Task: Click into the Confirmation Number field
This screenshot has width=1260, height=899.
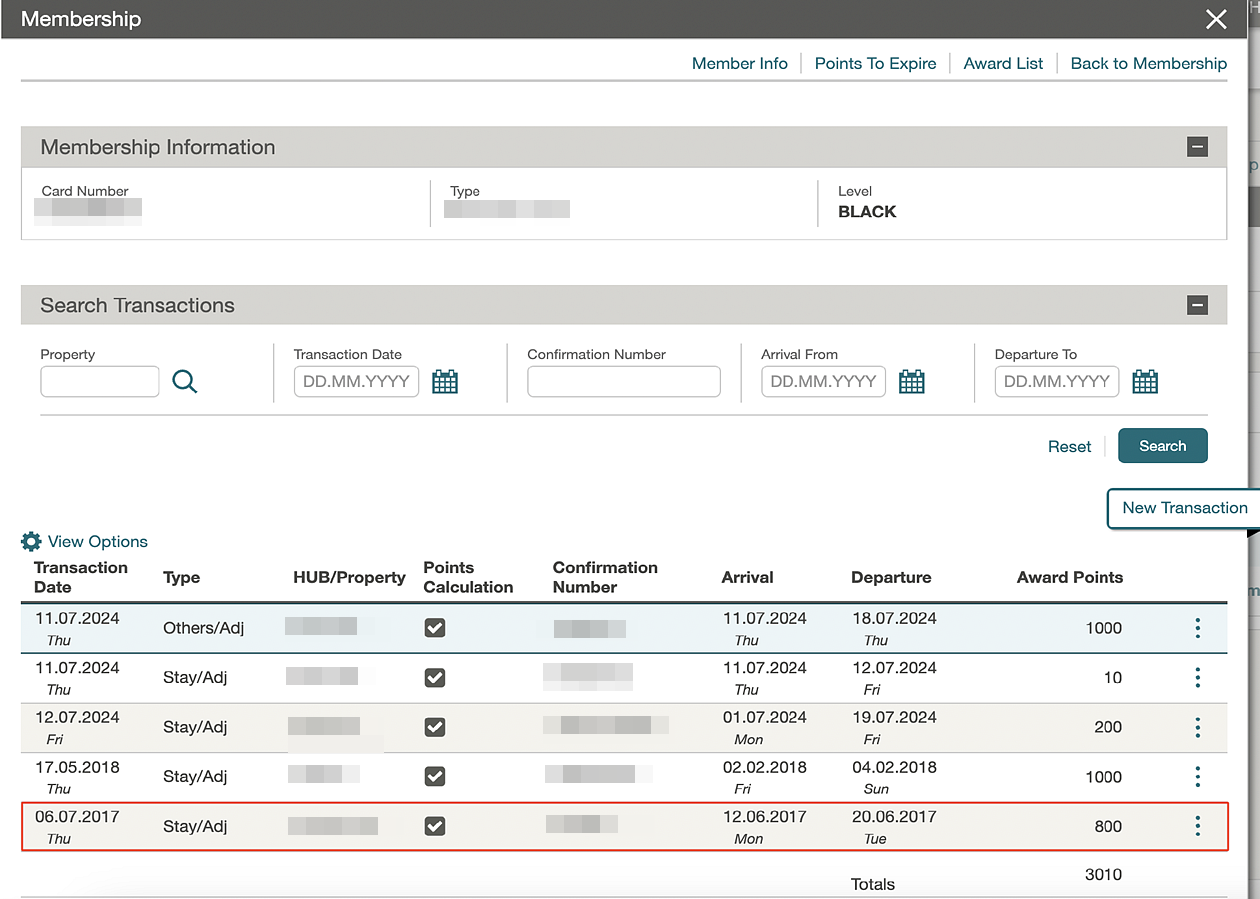Action: coord(623,381)
